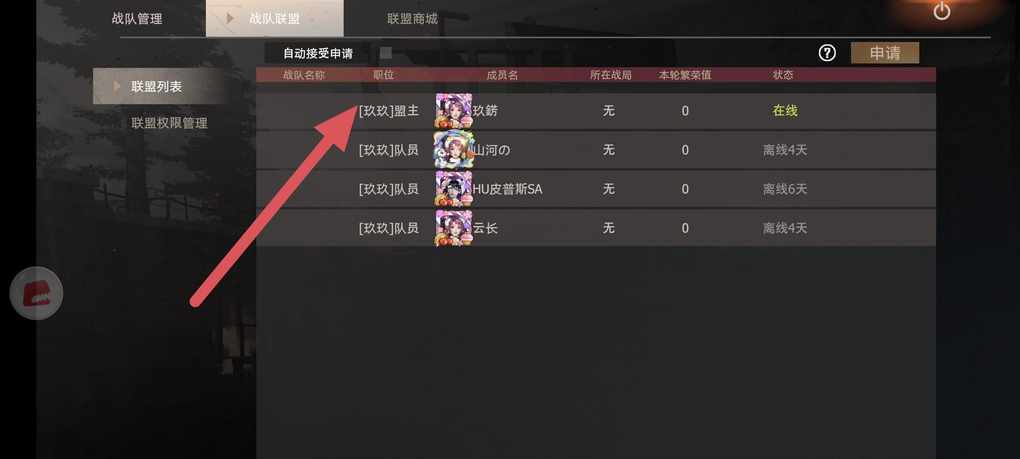Open 山河の's avatar portrait
The width and height of the screenshot is (1020, 459).
point(454,150)
